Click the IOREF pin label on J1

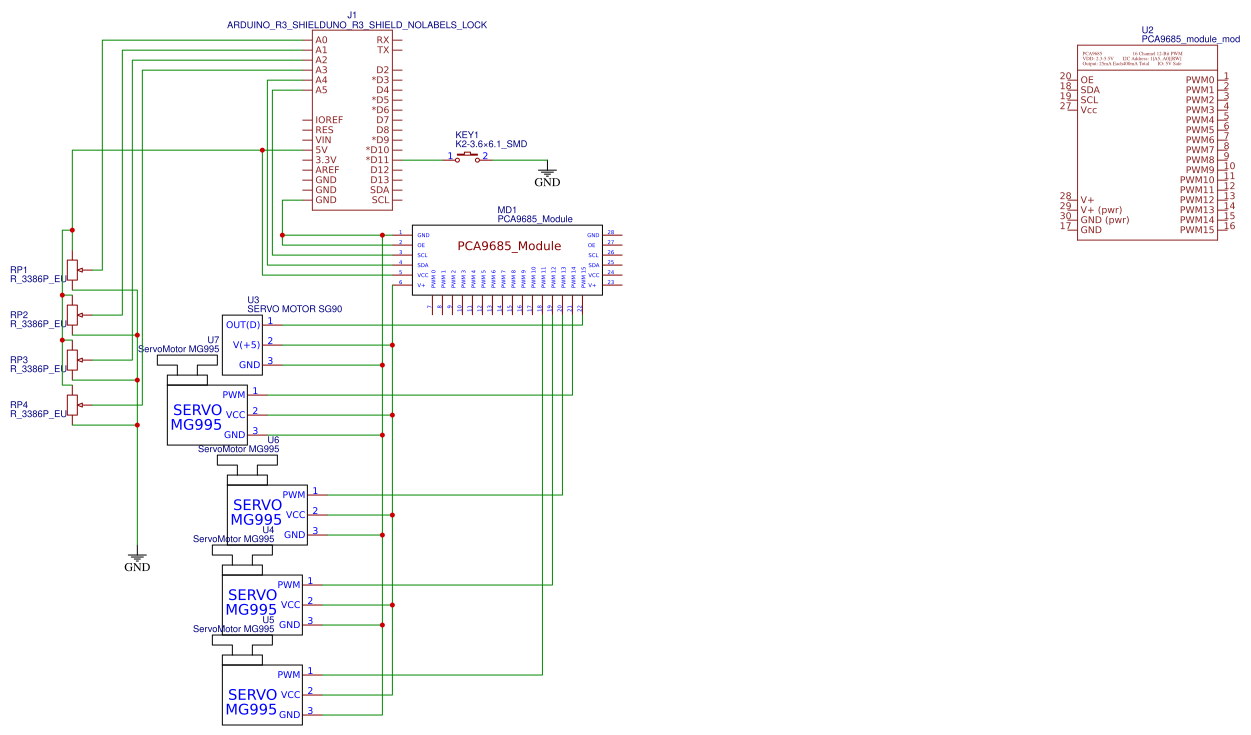pos(329,120)
